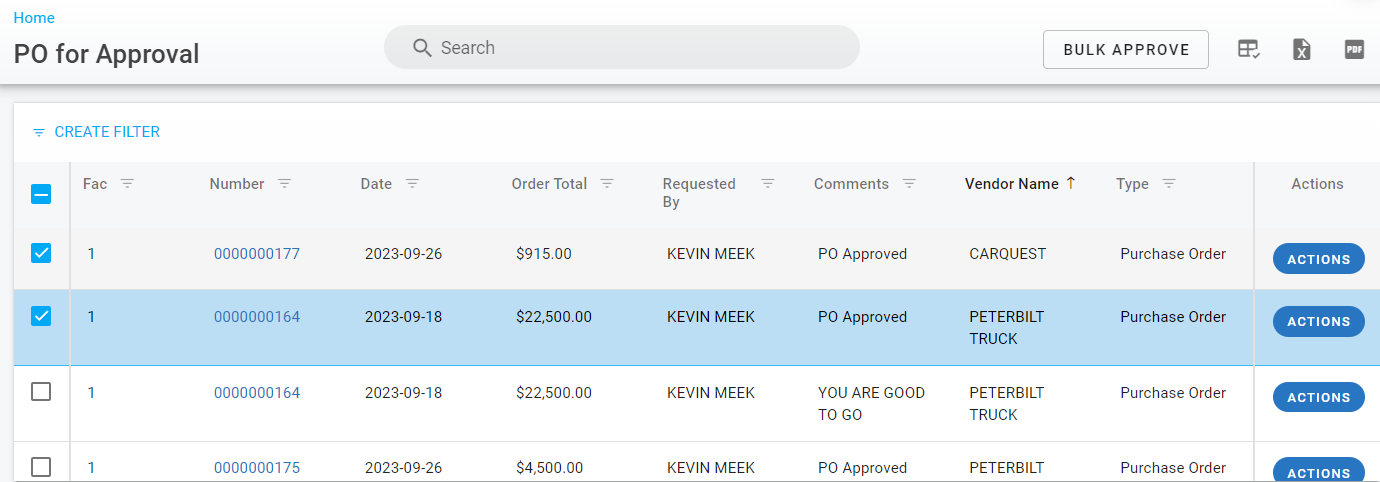
Task: Export the list as PDF
Action: coord(1354,49)
